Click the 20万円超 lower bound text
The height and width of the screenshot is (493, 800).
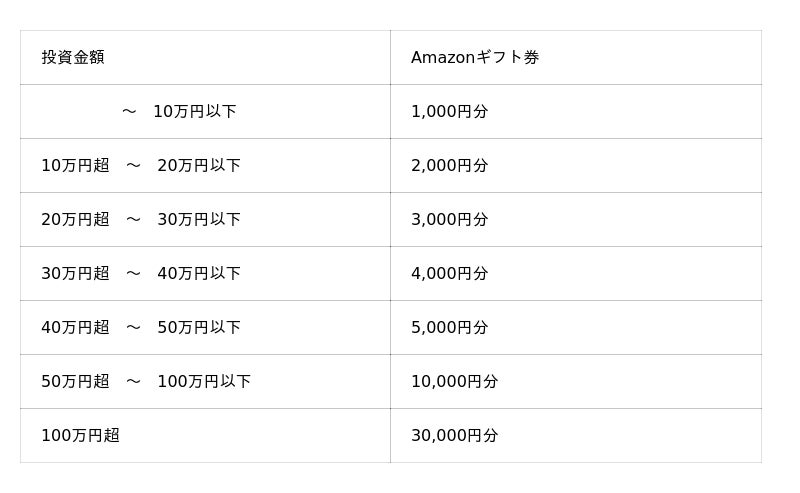[x=75, y=219]
